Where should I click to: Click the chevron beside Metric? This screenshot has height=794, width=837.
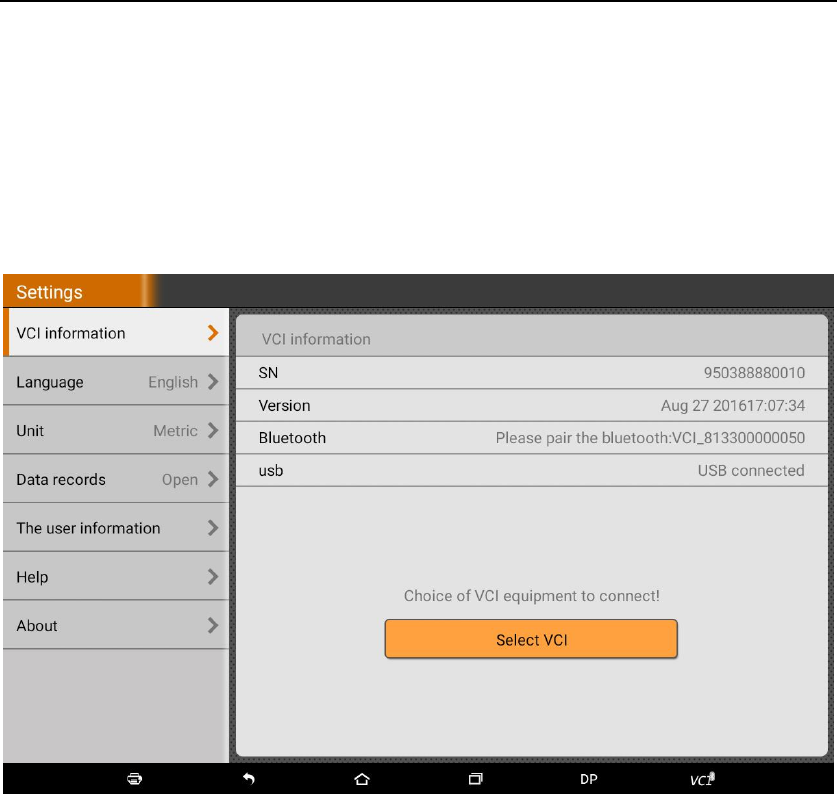[213, 430]
